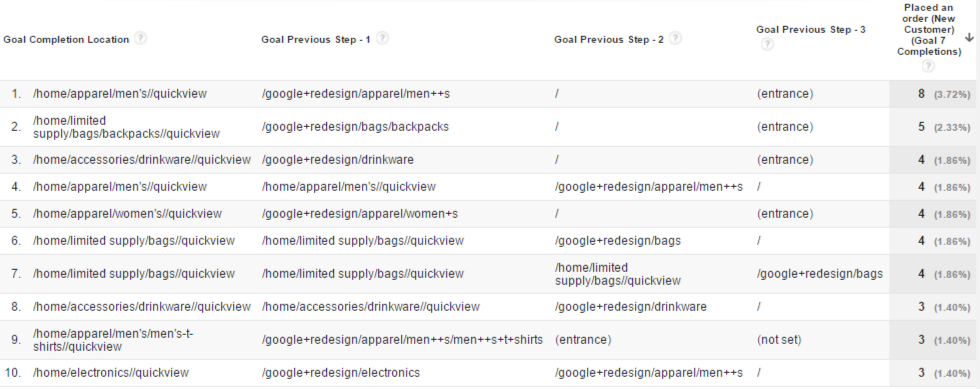980x389 pixels.
Task: Sort by Goal Previous Step - 3 header
Action: point(811,29)
